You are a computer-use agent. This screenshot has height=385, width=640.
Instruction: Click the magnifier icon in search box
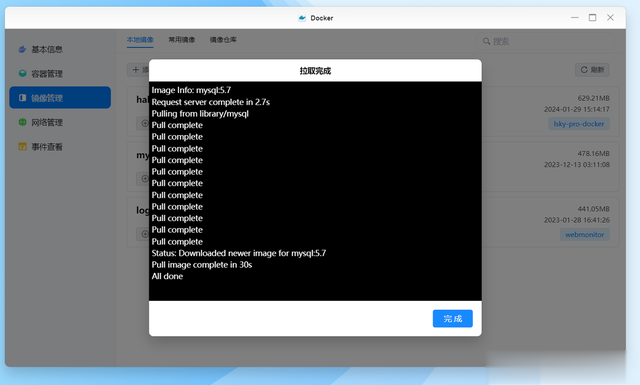click(x=486, y=41)
